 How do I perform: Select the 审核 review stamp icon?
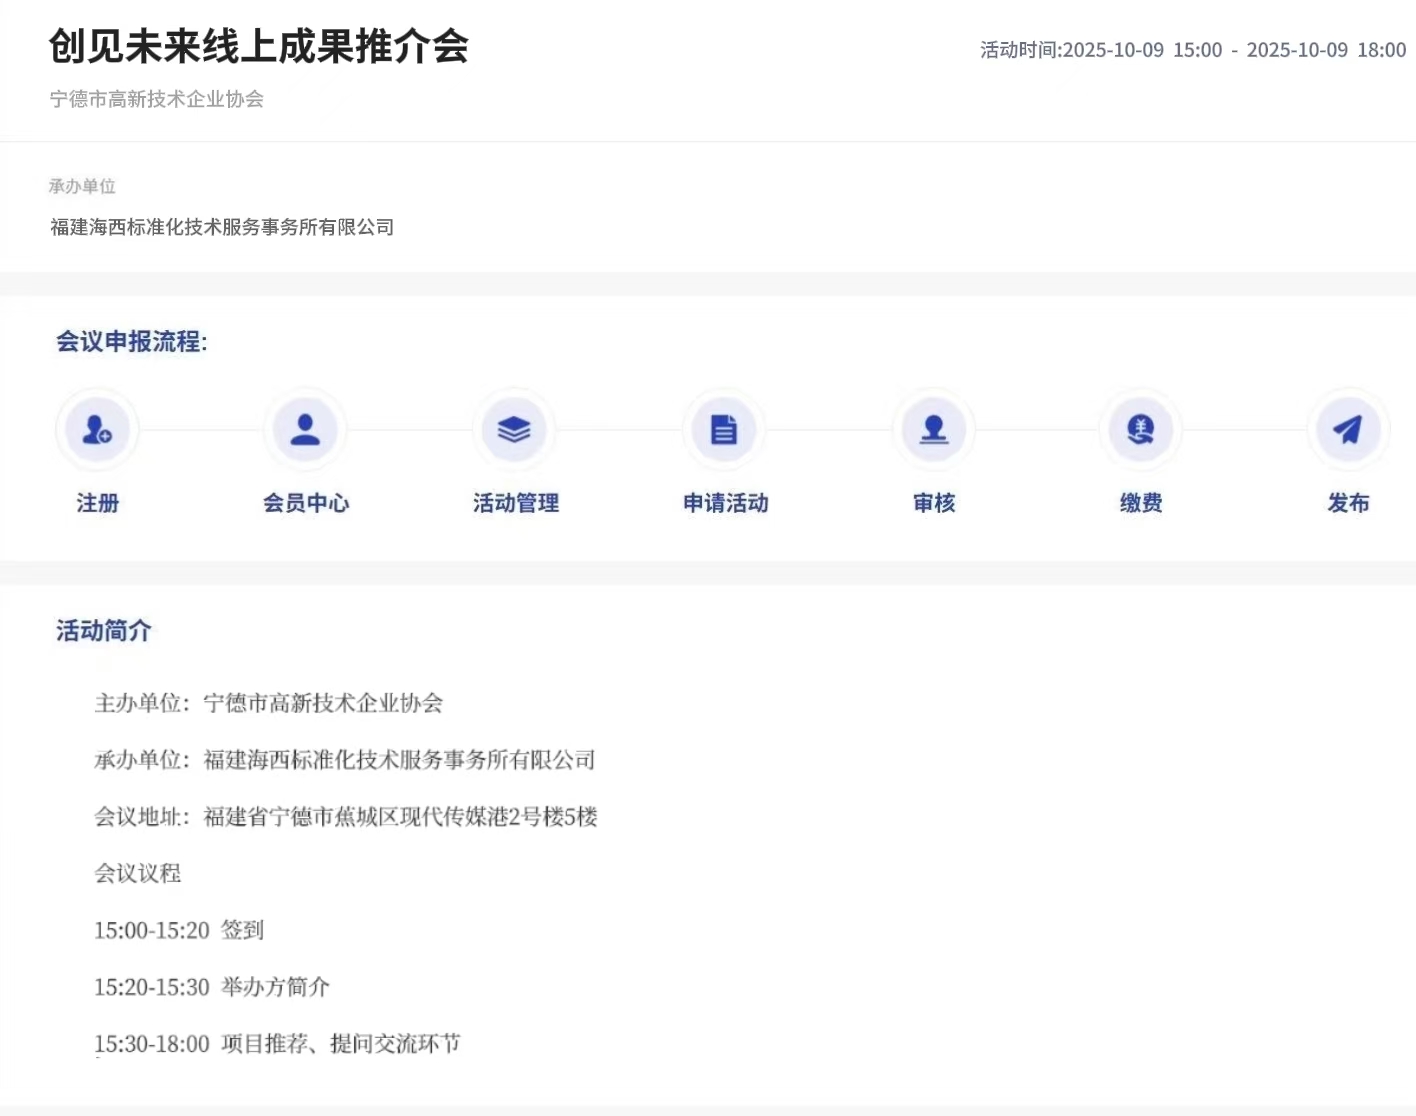[934, 430]
